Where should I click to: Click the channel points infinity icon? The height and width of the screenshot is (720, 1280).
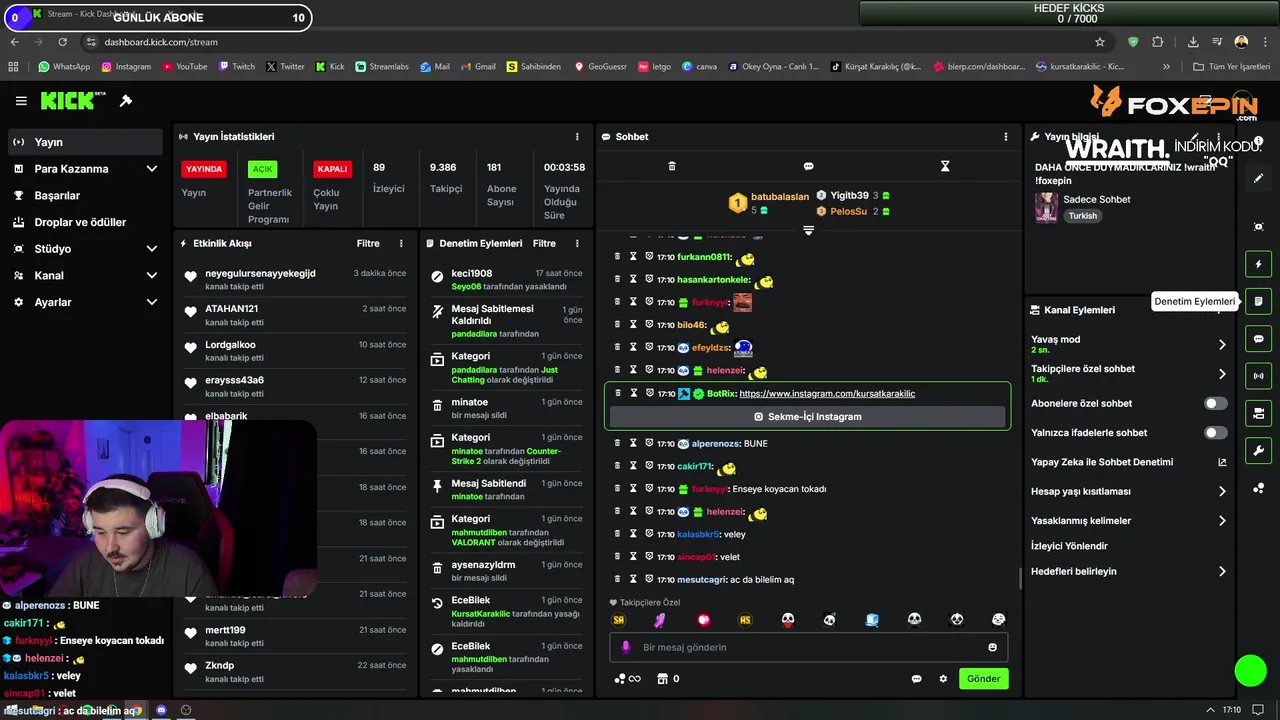click(627, 679)
